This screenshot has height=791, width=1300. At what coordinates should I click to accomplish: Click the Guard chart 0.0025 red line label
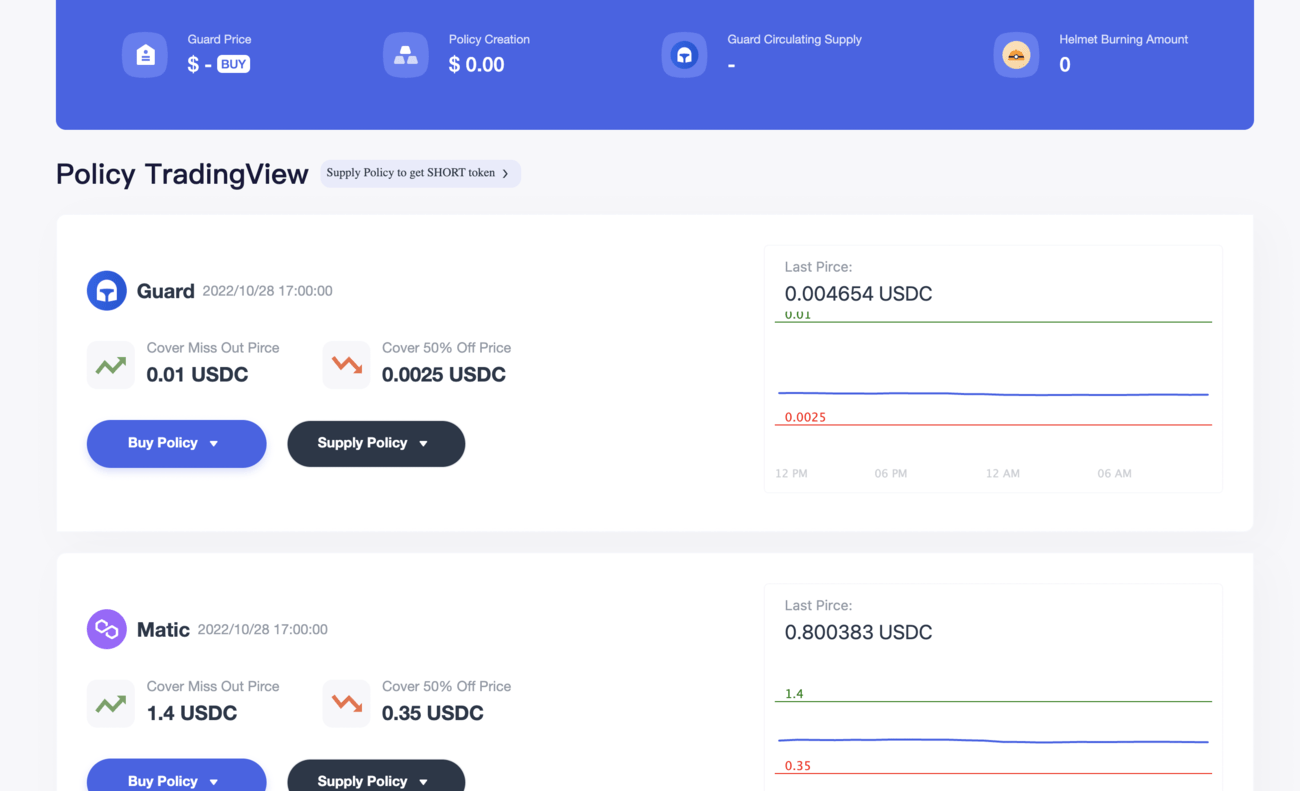[805, 417]
